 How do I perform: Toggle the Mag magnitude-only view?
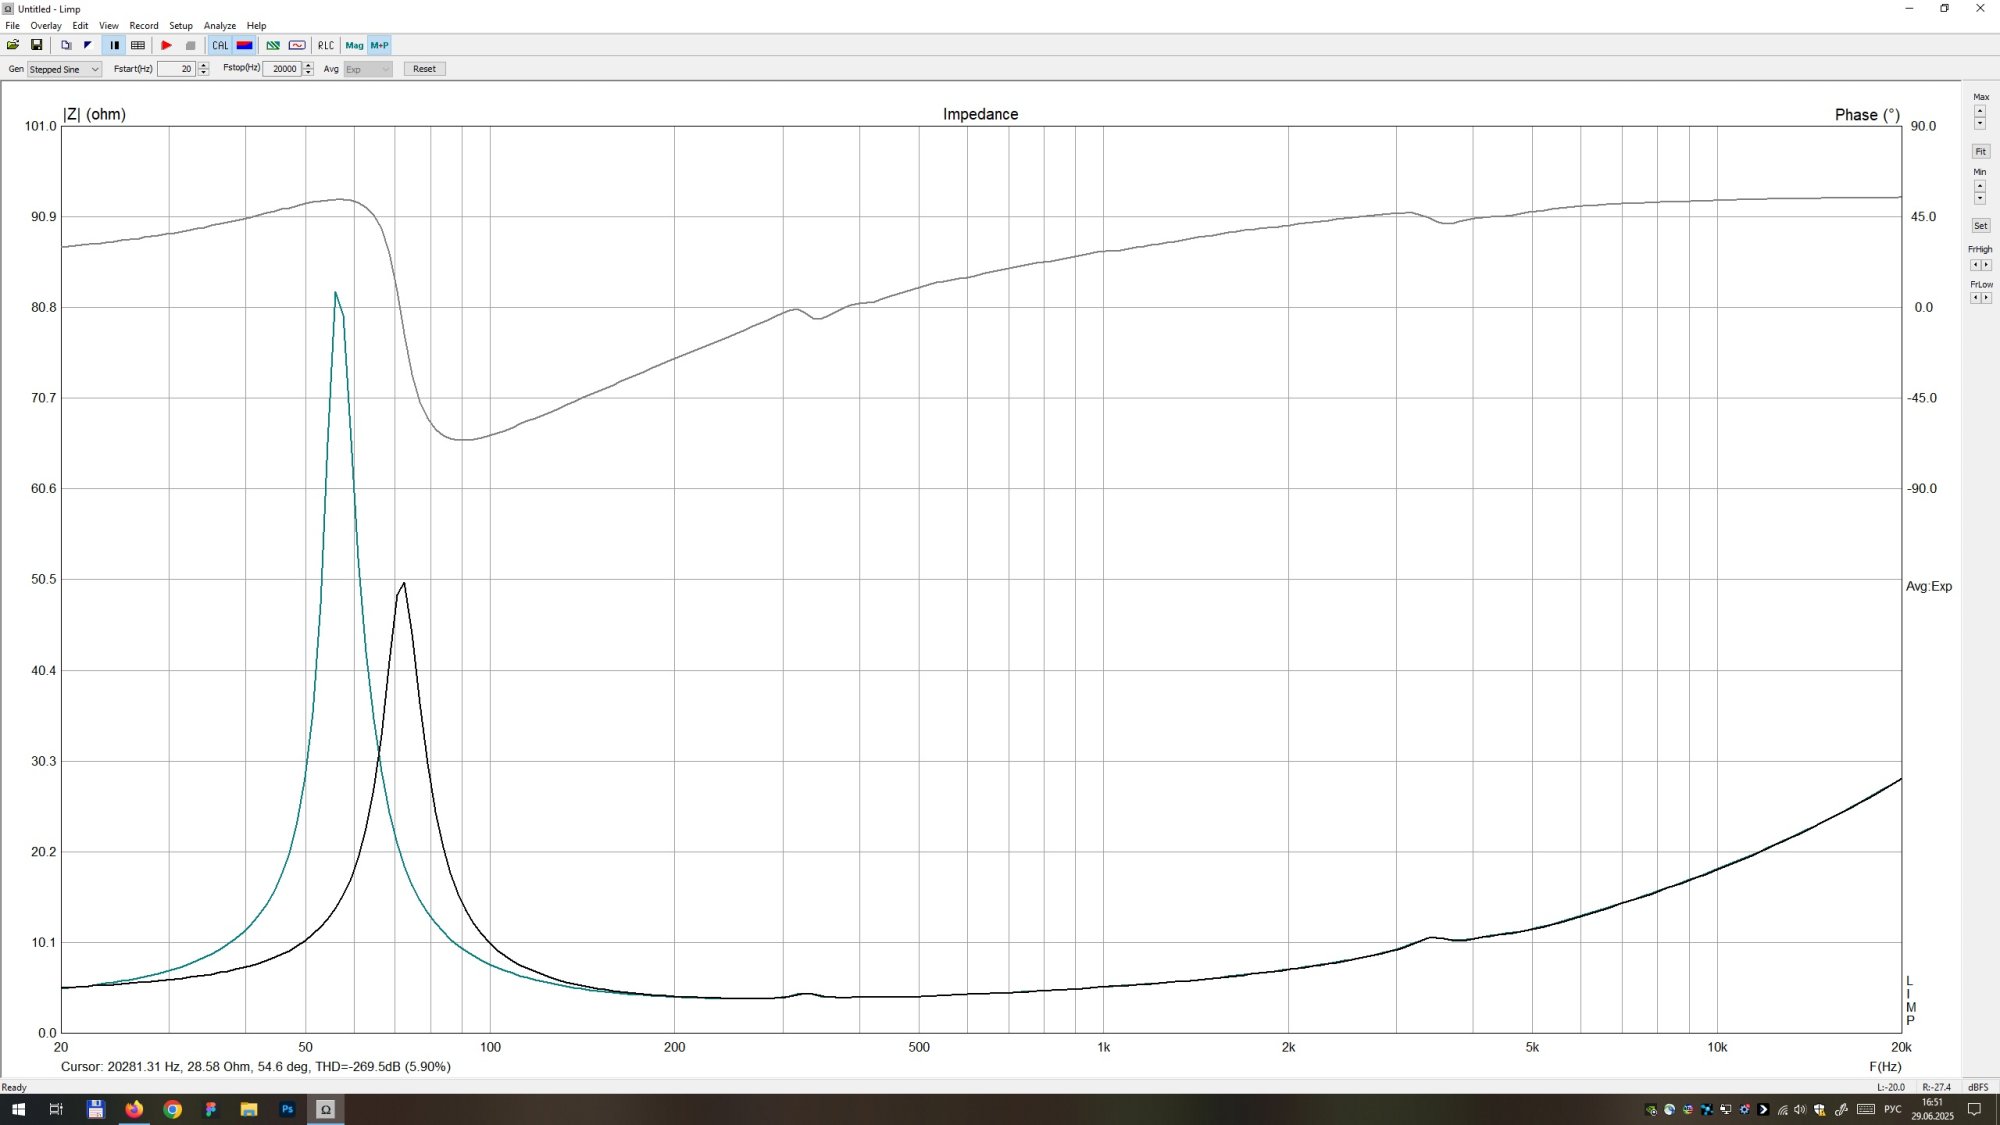pyautogui.click(x=354, y=45)
